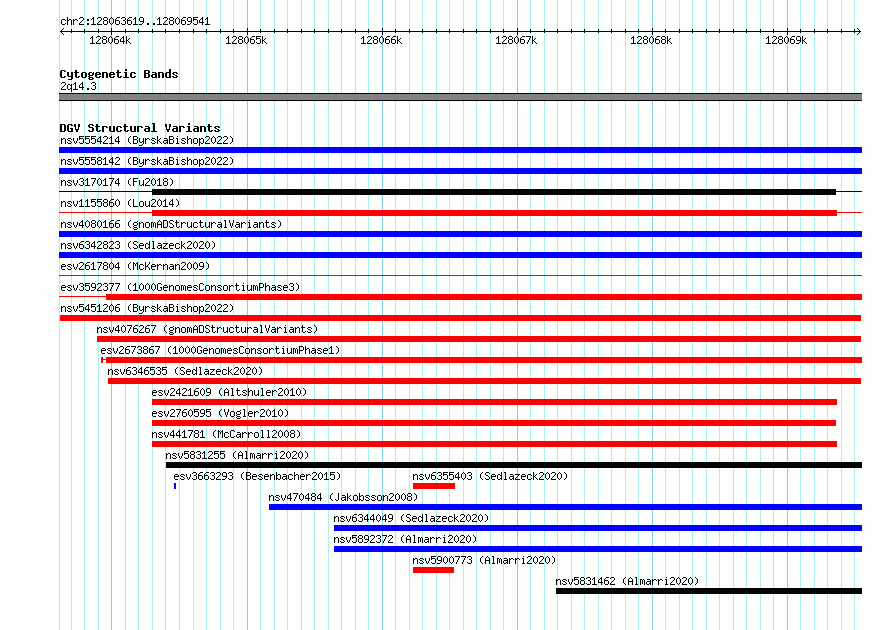Click short red bar under nsv5900773
This screenshot has height=630, width=890.
click(x=433, y=570)
